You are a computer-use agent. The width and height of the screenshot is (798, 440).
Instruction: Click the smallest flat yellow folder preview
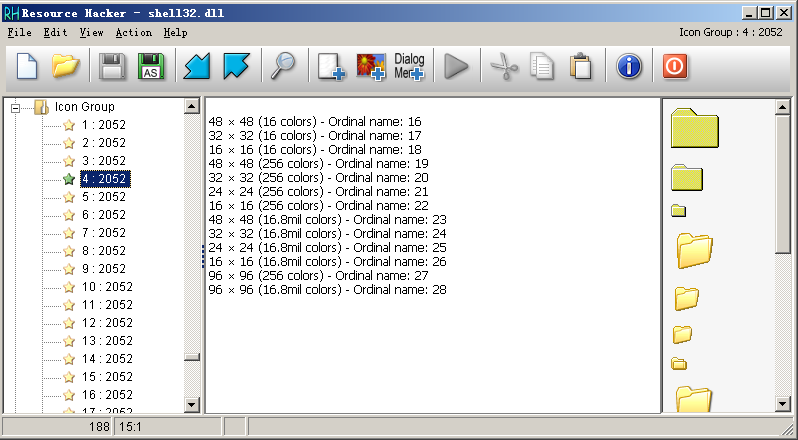[x=678, y=210]
